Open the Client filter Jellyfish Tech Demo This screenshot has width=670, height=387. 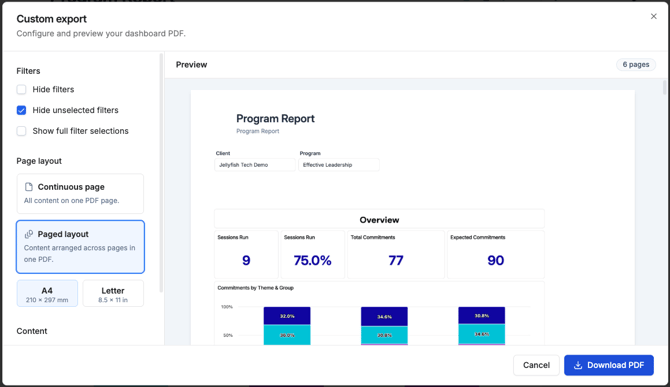coord(255,165)
